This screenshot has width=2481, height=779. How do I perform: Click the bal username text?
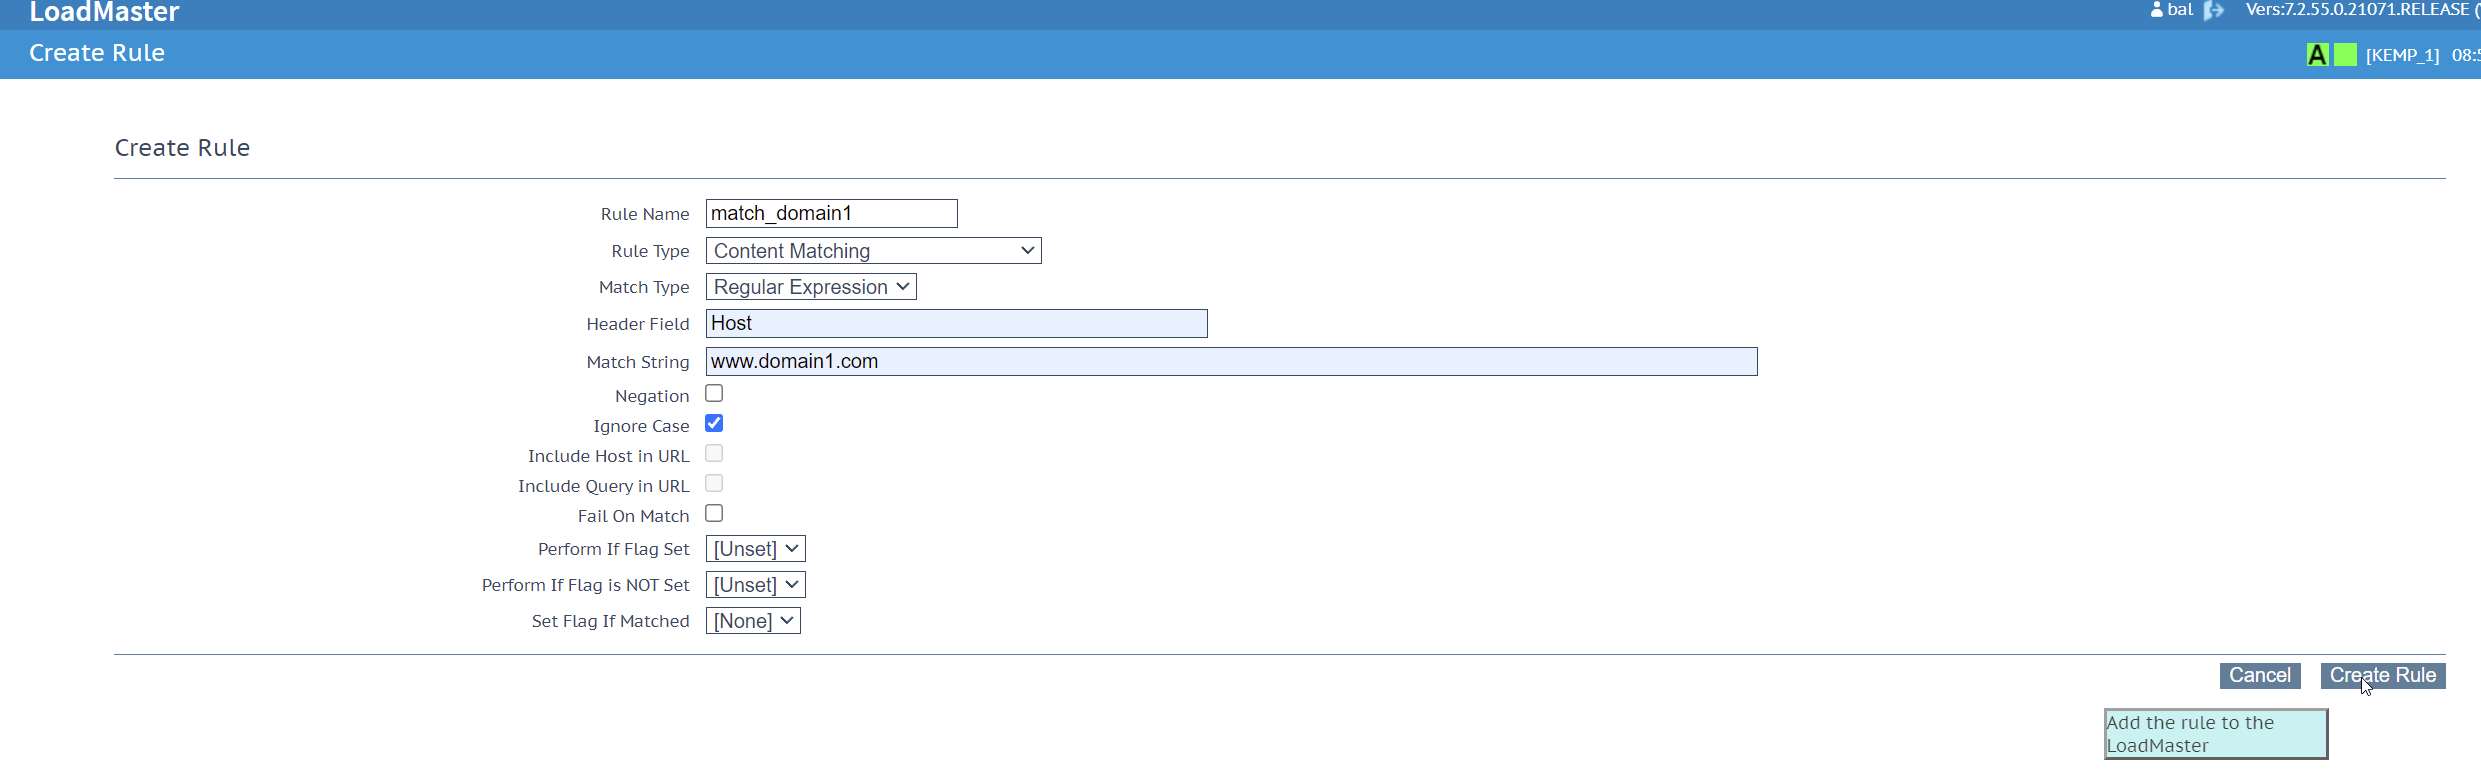pos(2180,10)
